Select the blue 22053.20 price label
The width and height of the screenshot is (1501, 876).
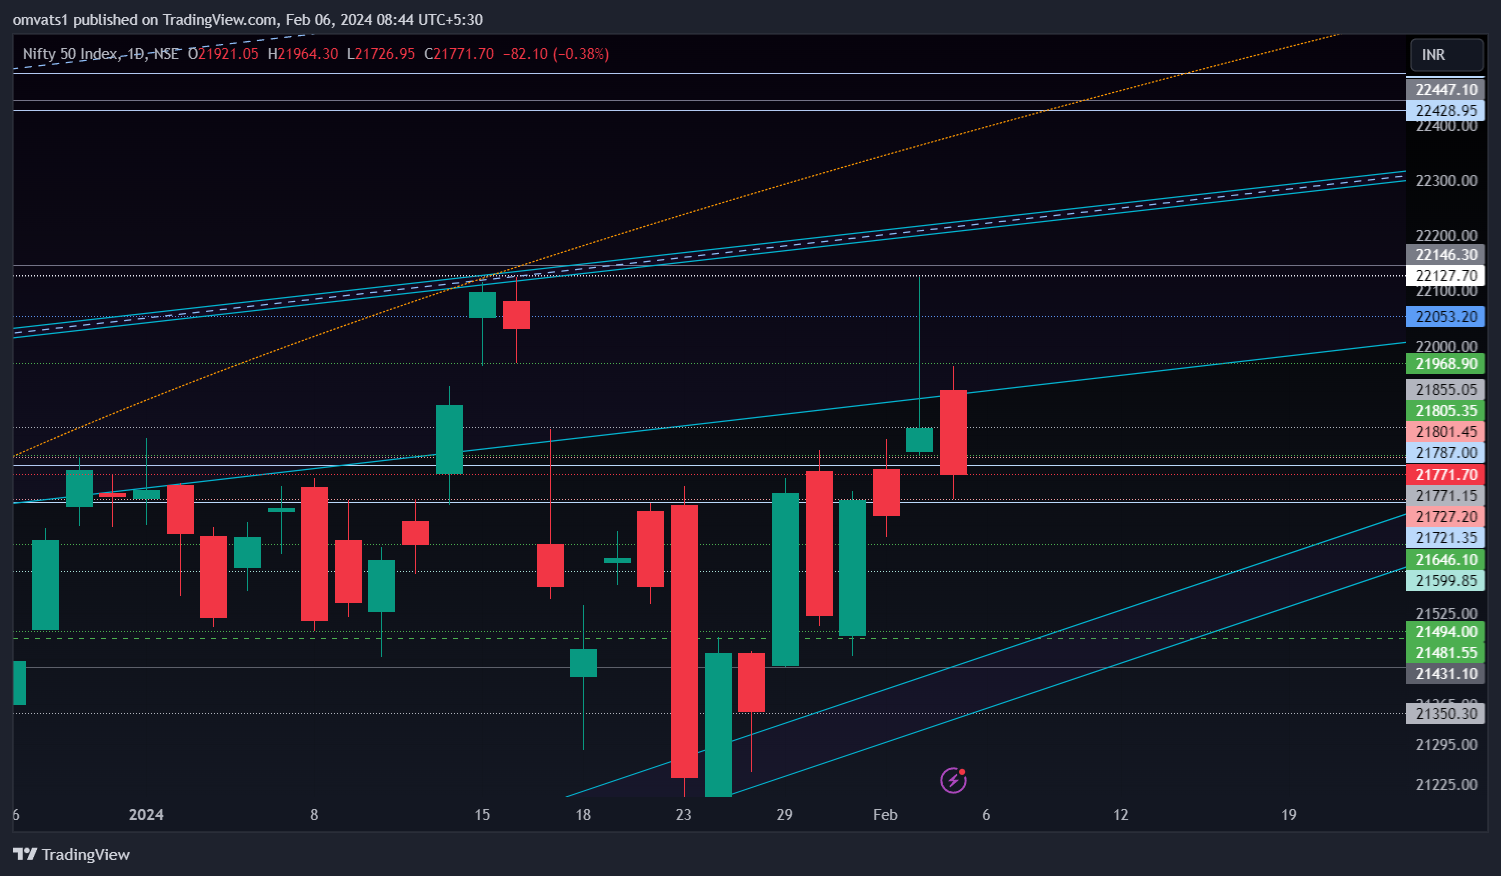1445,317
